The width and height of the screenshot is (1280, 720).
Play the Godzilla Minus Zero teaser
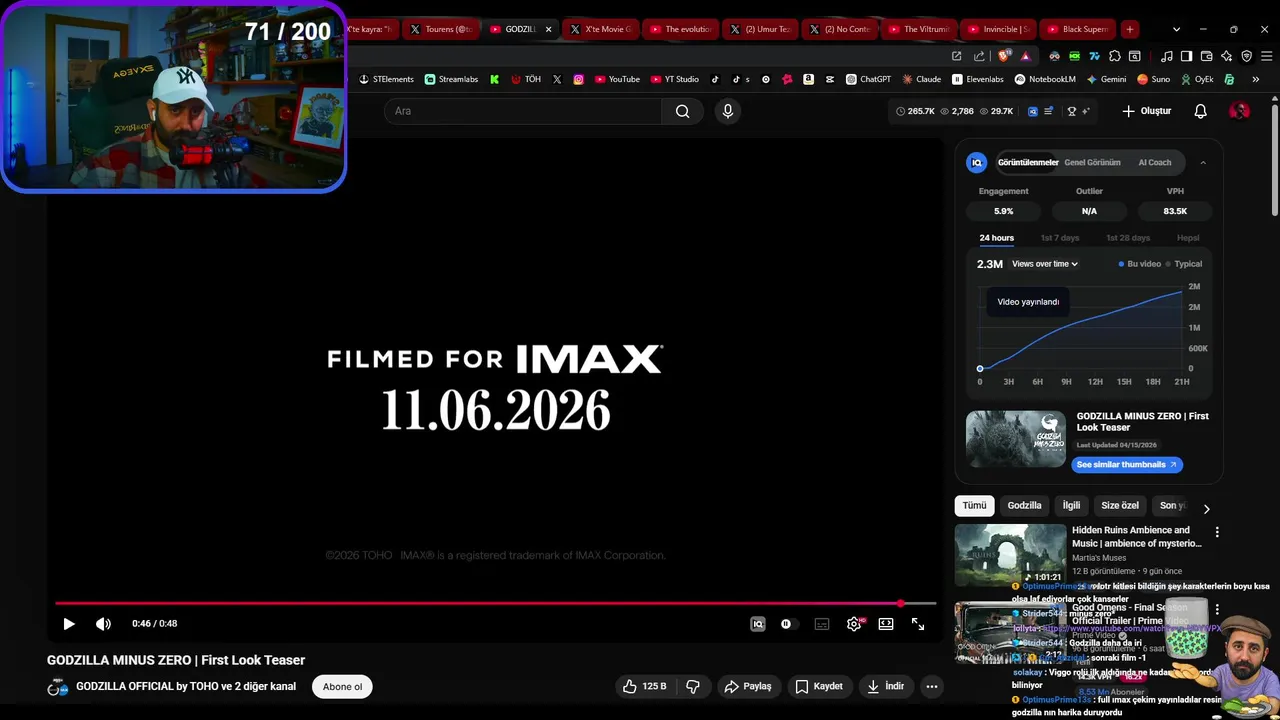[x=69, y=624]
